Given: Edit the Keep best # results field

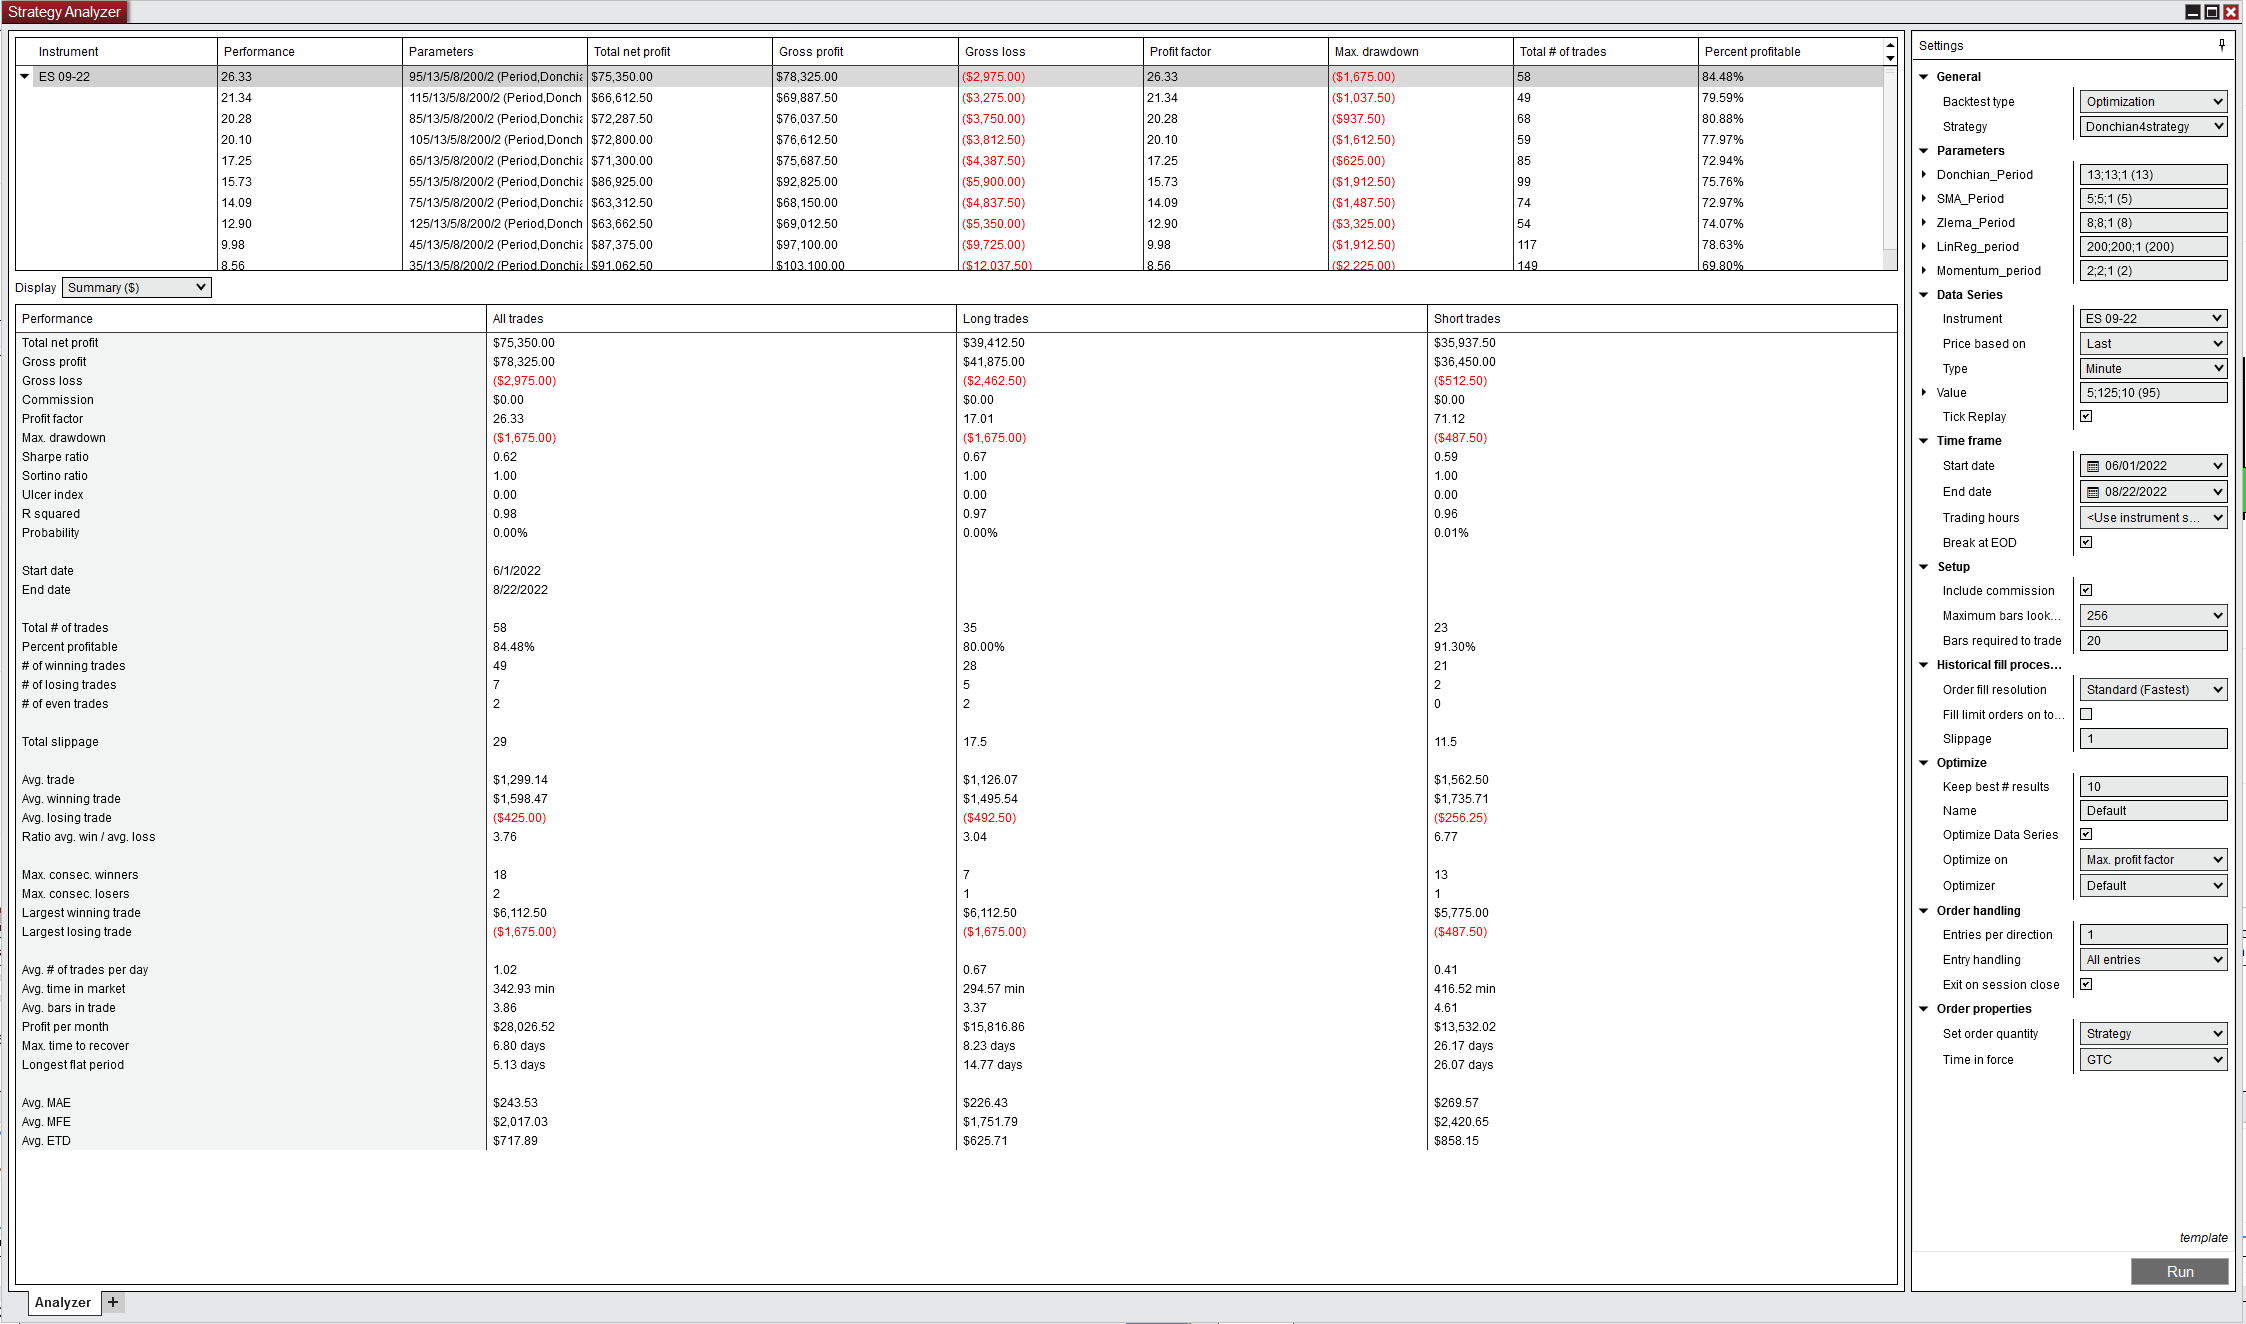Looking at the screenshot, I should [x=2153, y=786].
